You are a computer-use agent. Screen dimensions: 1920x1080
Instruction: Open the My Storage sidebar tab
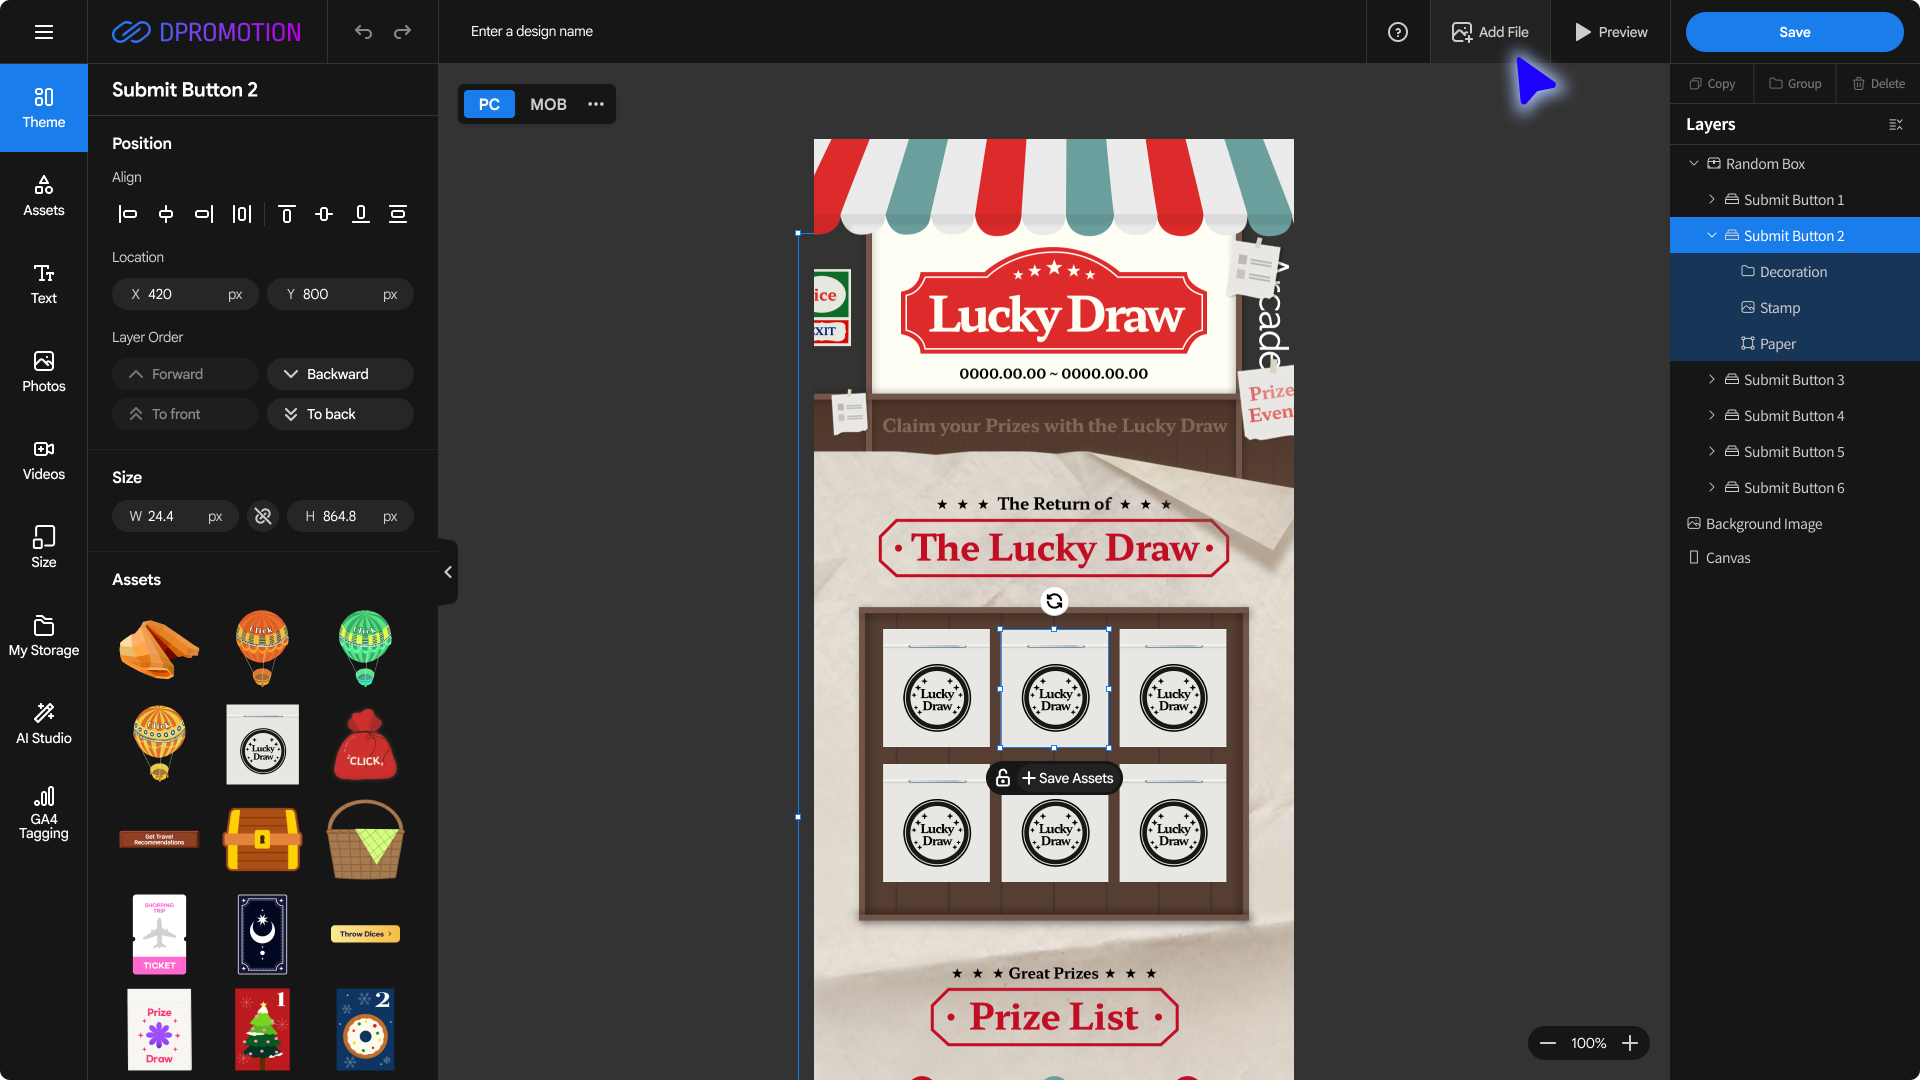44,635
